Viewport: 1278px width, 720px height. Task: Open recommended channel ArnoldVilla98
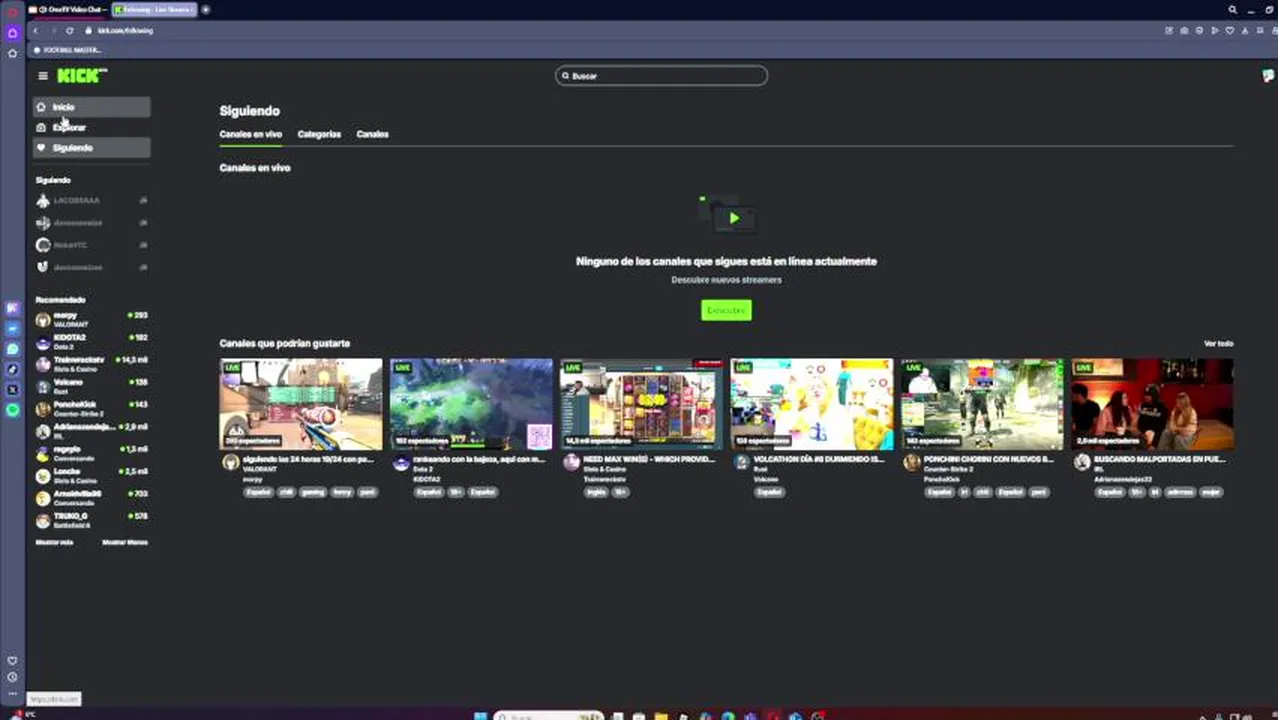click(x=91, y=498)
